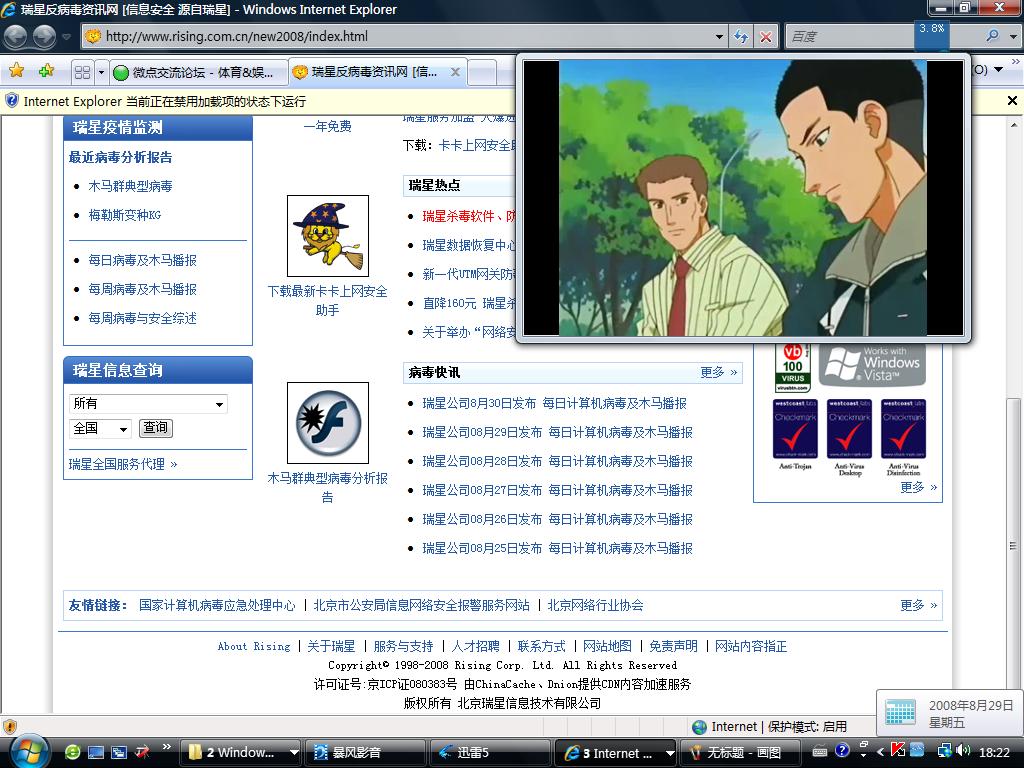The height and width of the screenshot is (768, 1024).
Task: Click 更多 in 病毒快讯 header
Action: pos(718,372)
